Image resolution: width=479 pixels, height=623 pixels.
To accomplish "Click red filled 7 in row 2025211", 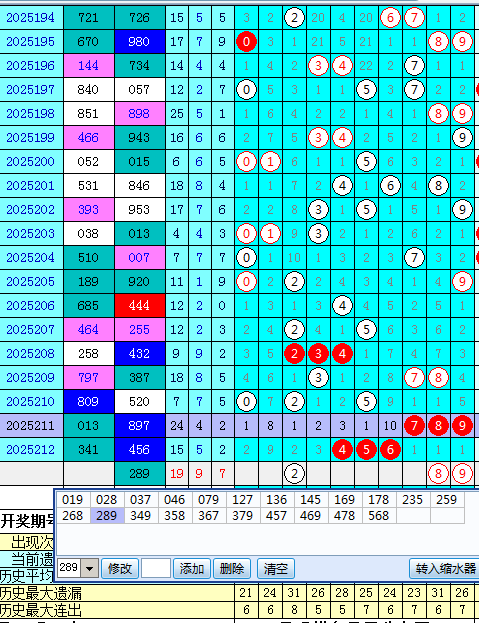I will click(414, 426).
